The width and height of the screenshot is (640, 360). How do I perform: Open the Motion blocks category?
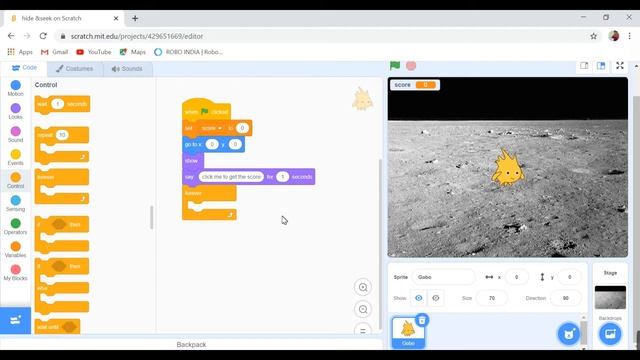coord(16,88)
